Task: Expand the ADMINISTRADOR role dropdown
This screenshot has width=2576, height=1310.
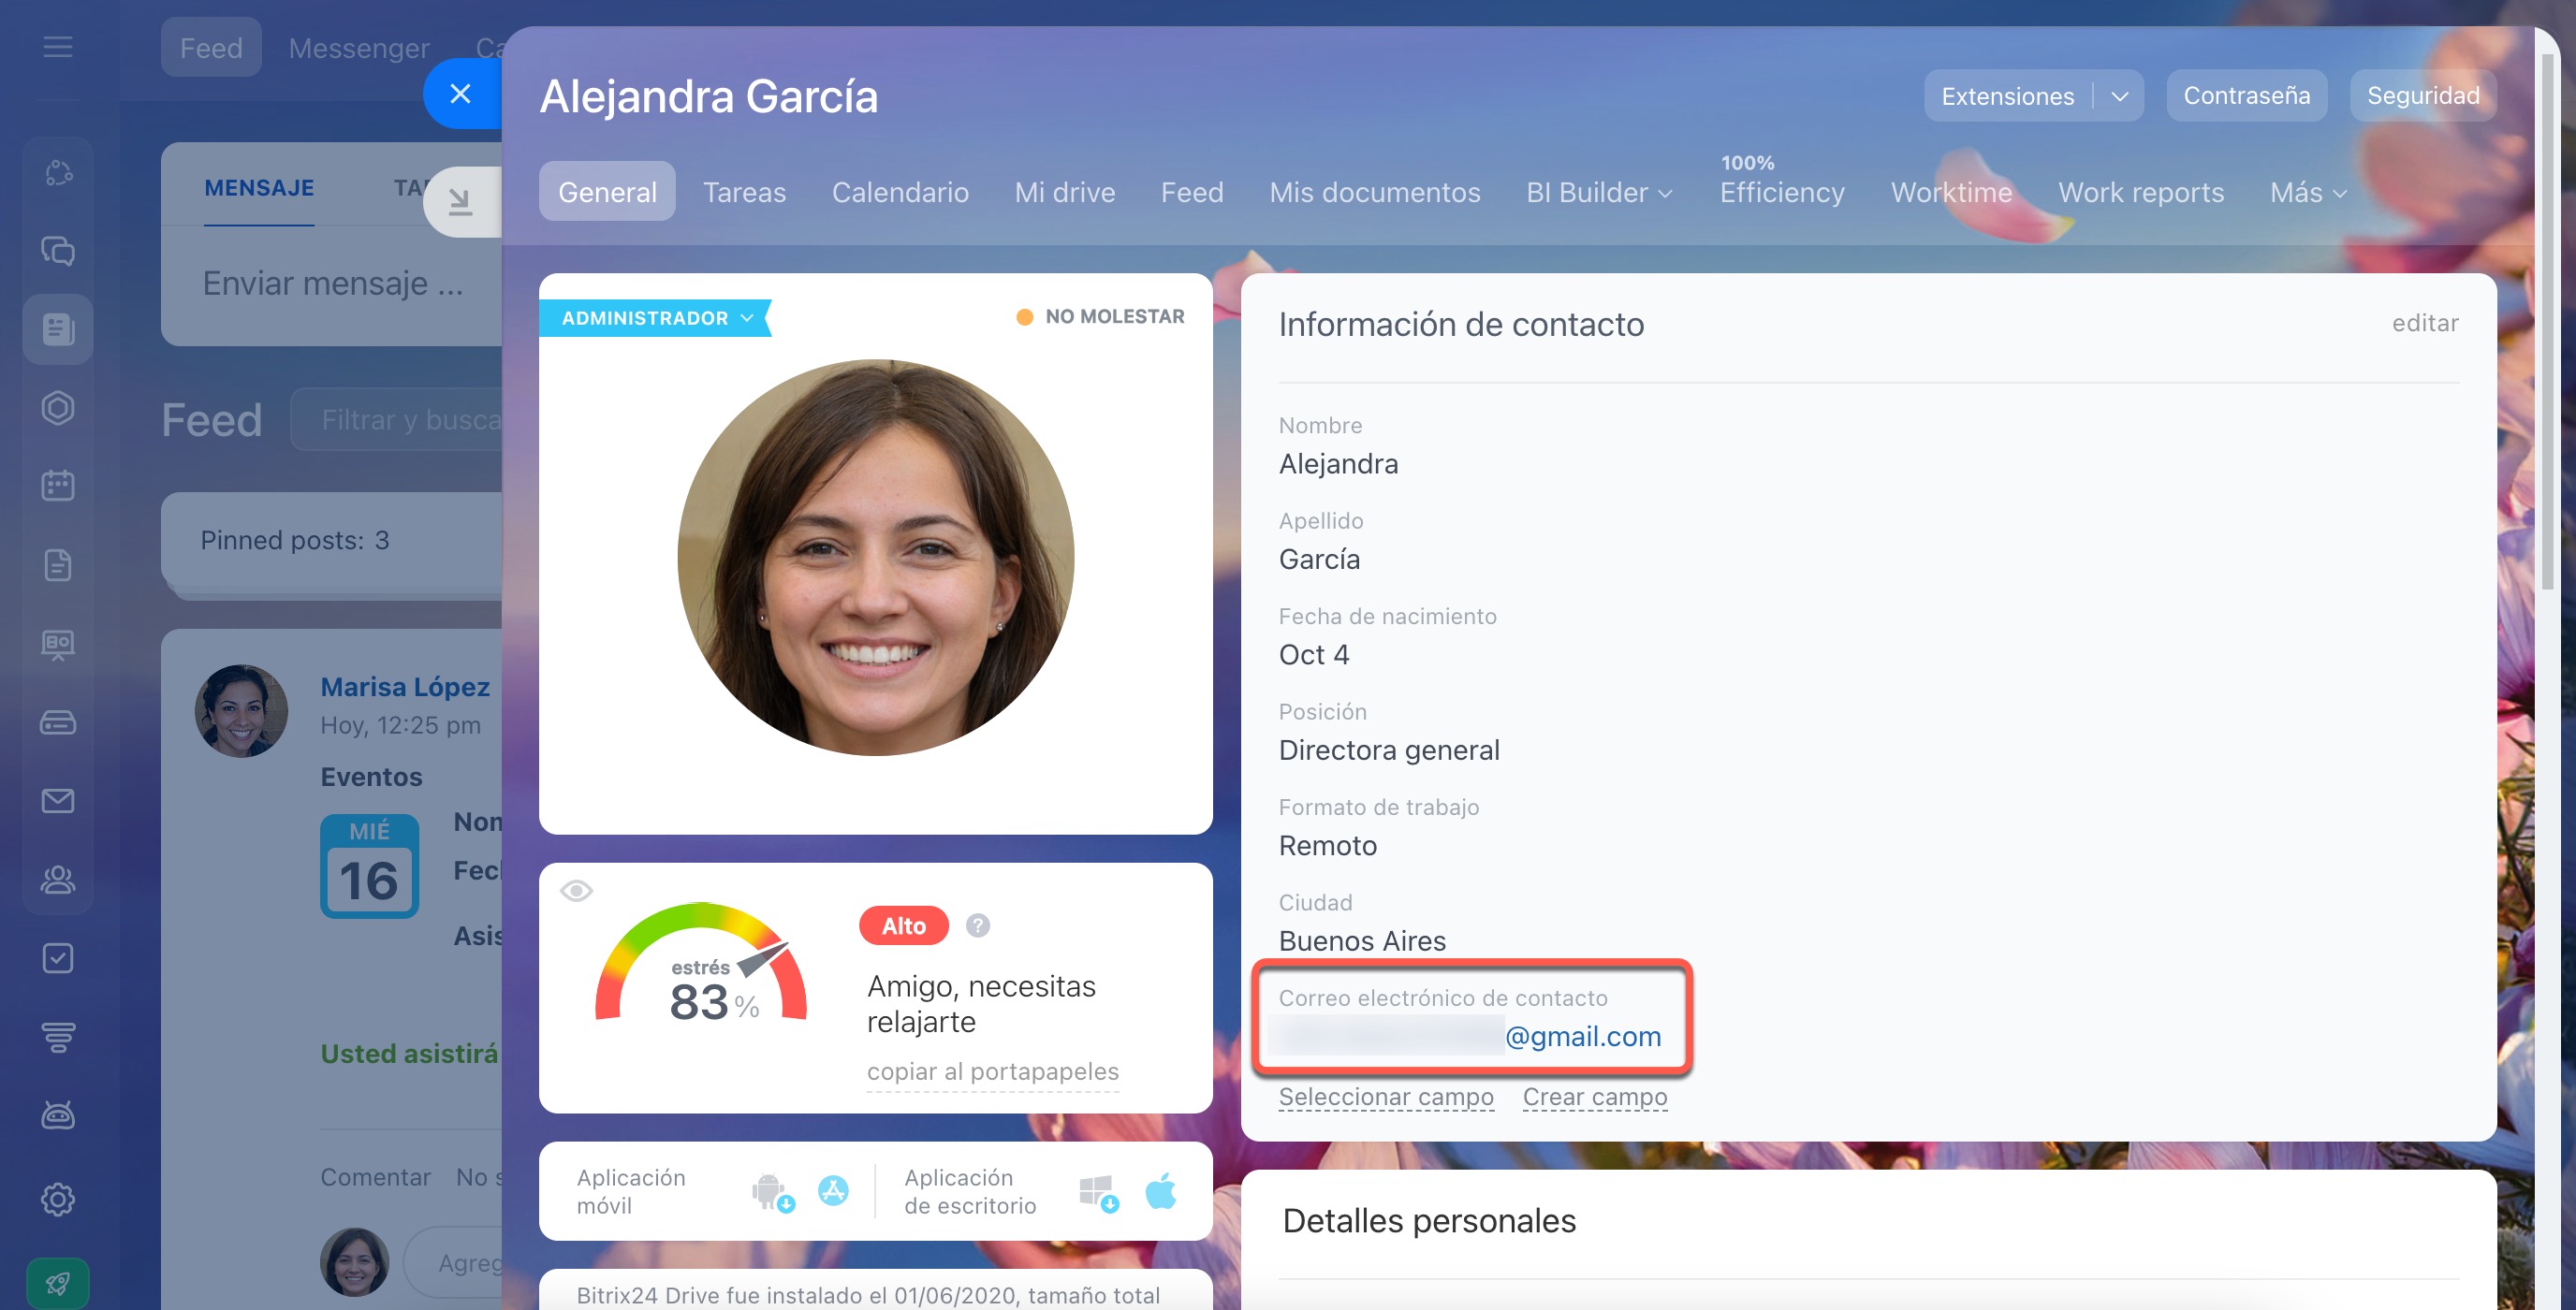Action: coord(656,318)
